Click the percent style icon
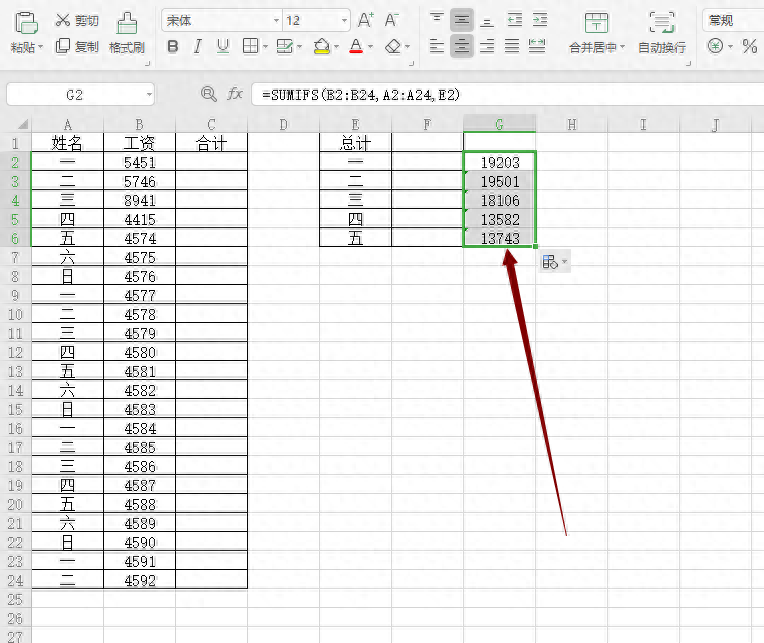This screenshot has width=764, height=643. click(749, 47)
